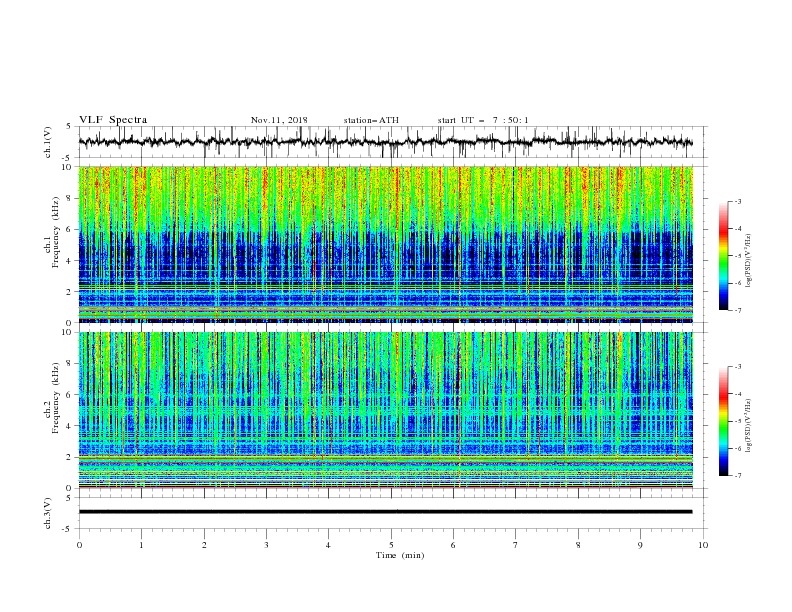Click the ch.2 color bar log(PSD) label
The image size is (792, 612).
click(748, 426)
